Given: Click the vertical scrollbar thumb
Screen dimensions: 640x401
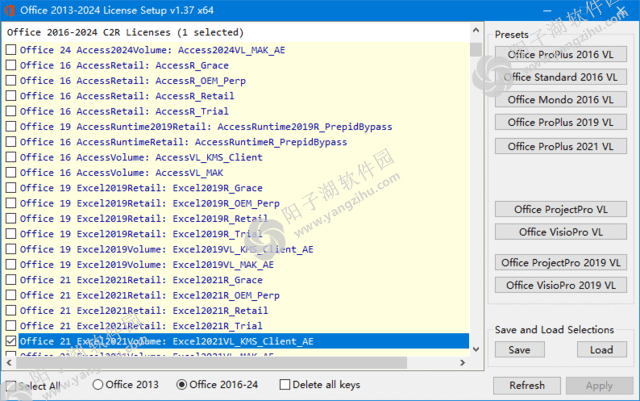Looking at the screenshot, I should pos(476,50).
